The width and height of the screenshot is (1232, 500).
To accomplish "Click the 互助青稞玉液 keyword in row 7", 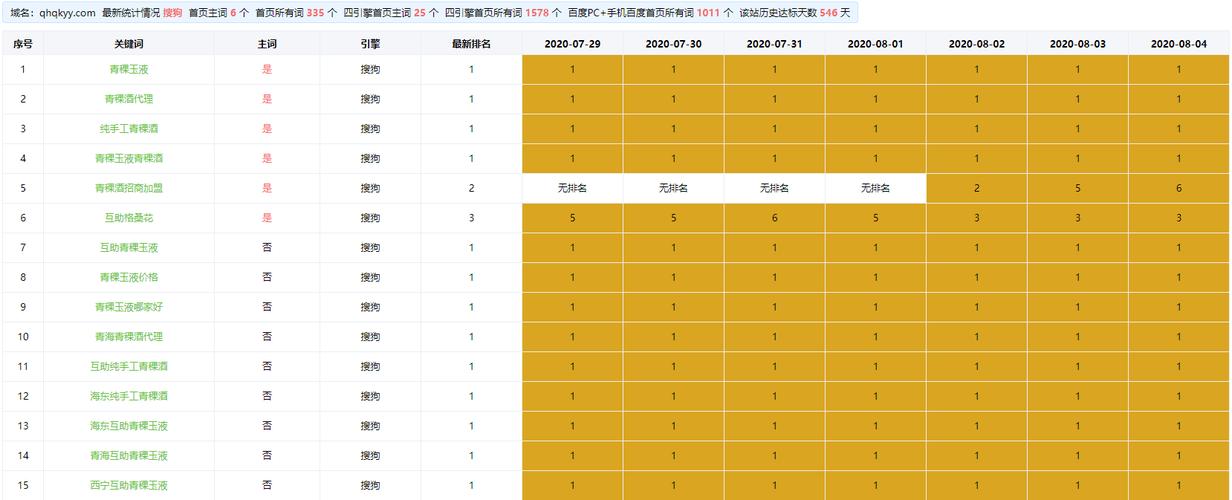I will [x=129, y=248].
